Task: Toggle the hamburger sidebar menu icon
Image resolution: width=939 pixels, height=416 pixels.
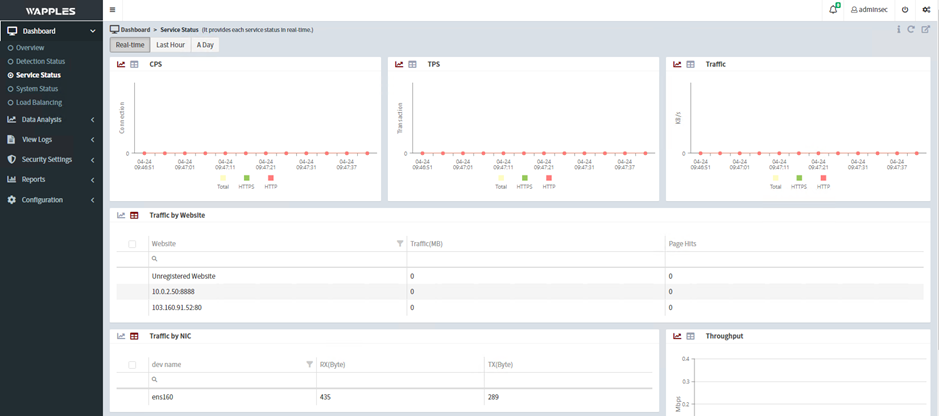Action: coord(112,10)
